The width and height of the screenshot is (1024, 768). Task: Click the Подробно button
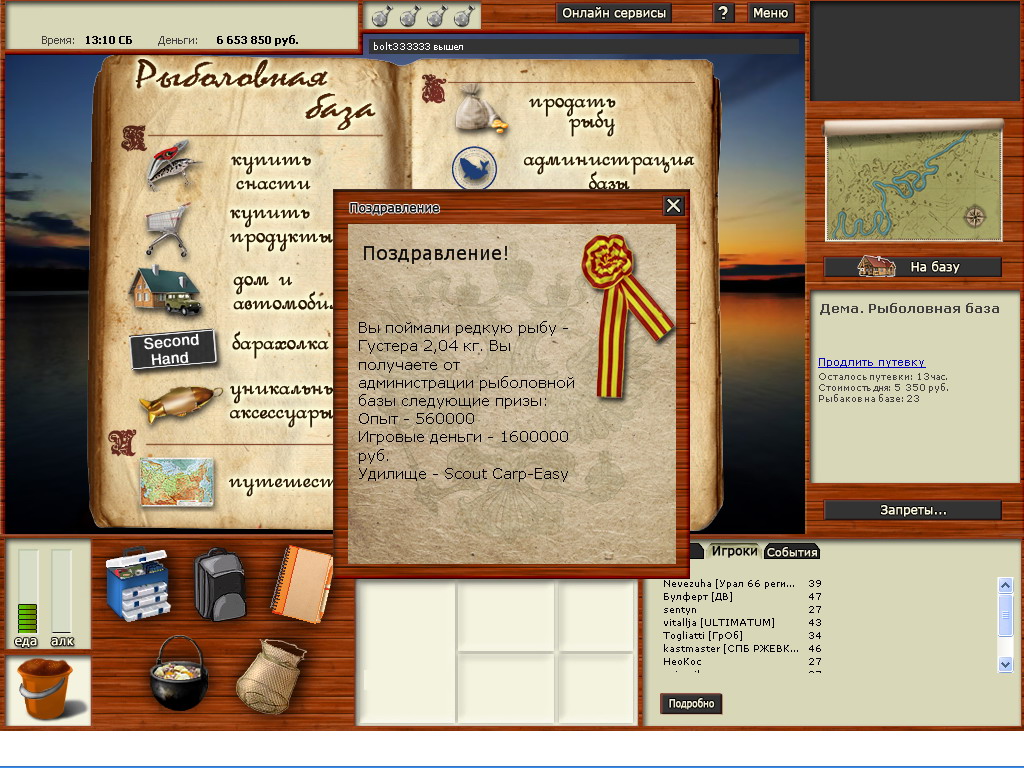click(x=691, y=703)
